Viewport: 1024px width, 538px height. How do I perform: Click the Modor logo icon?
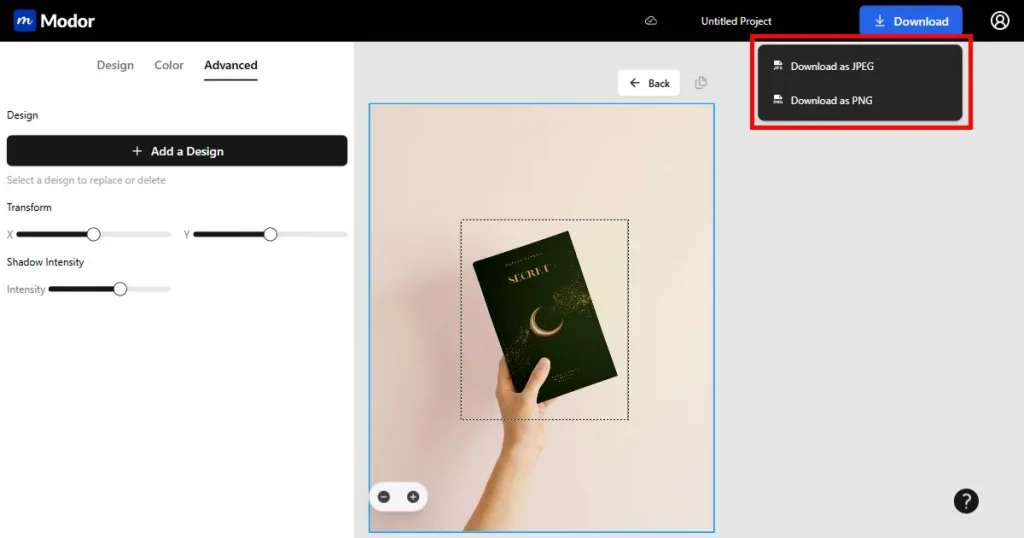point(25,21)
